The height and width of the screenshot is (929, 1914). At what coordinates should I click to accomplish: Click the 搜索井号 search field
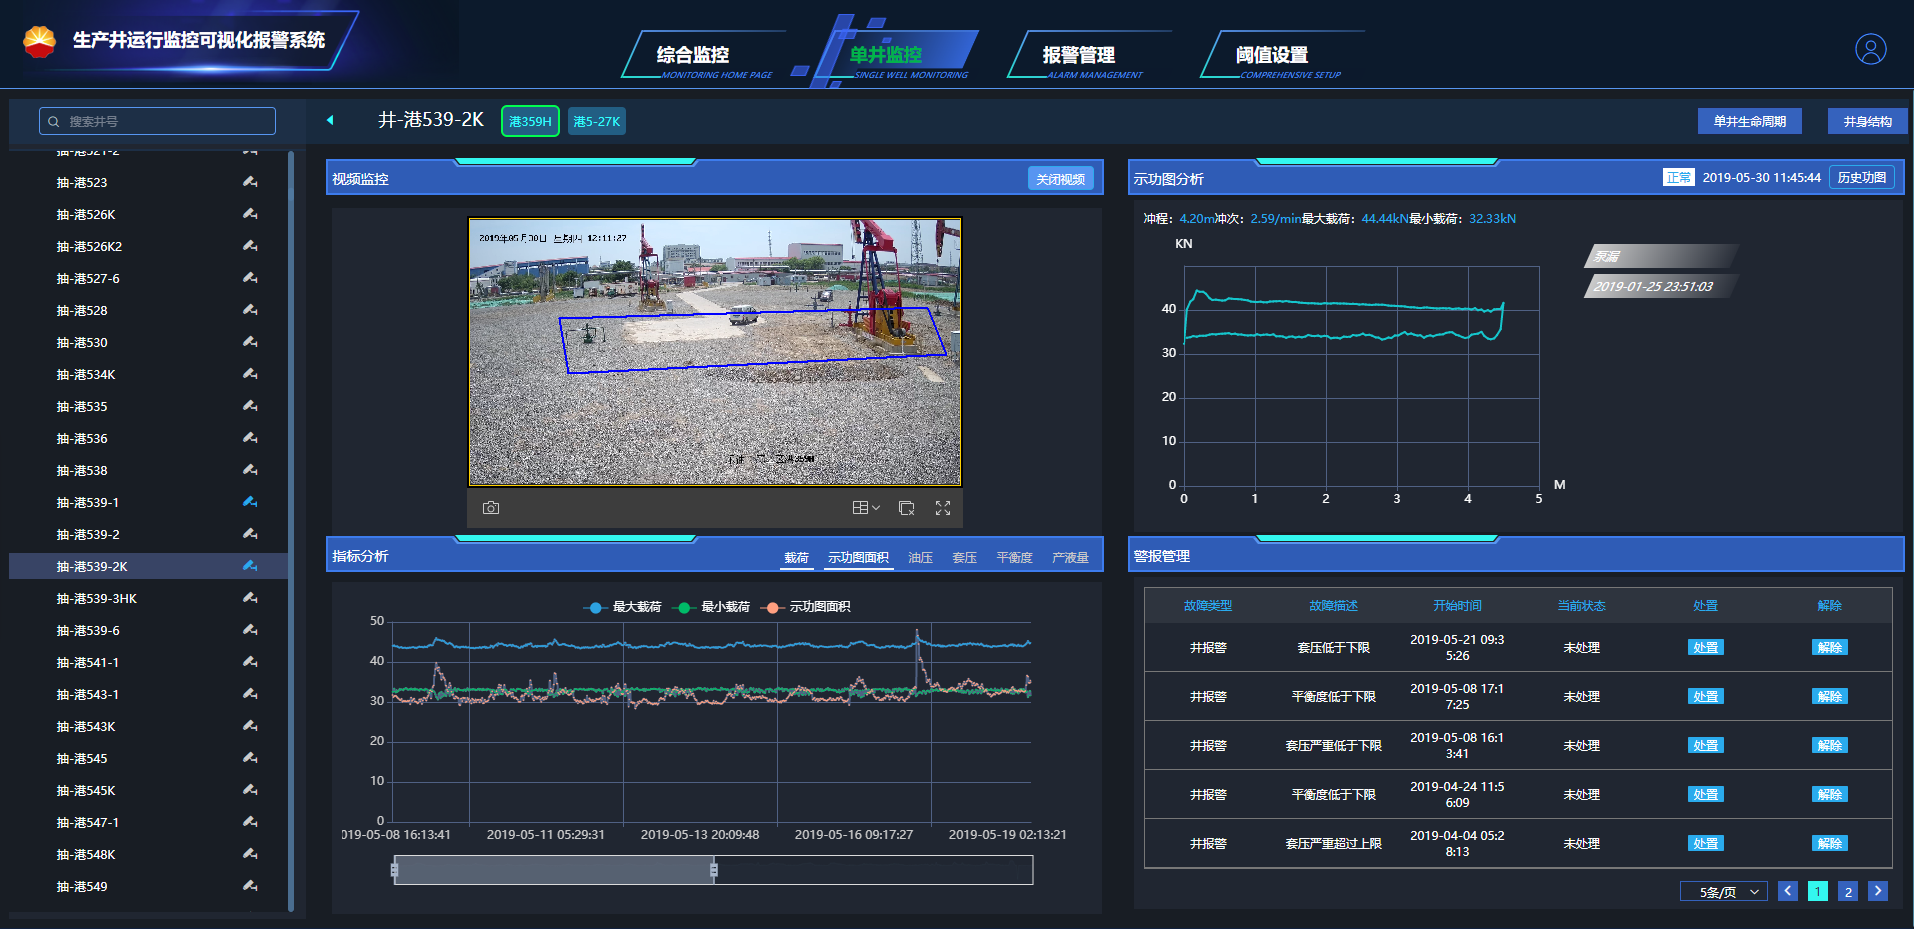158,121
